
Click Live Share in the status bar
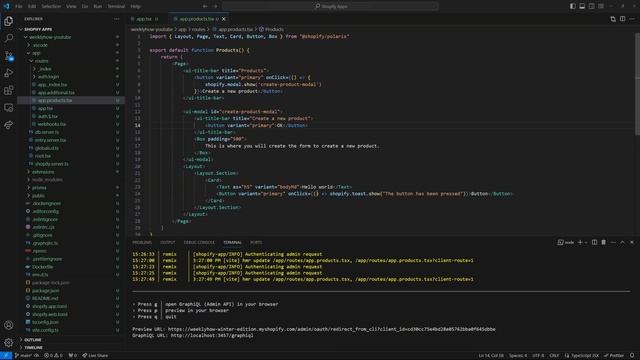95,356
